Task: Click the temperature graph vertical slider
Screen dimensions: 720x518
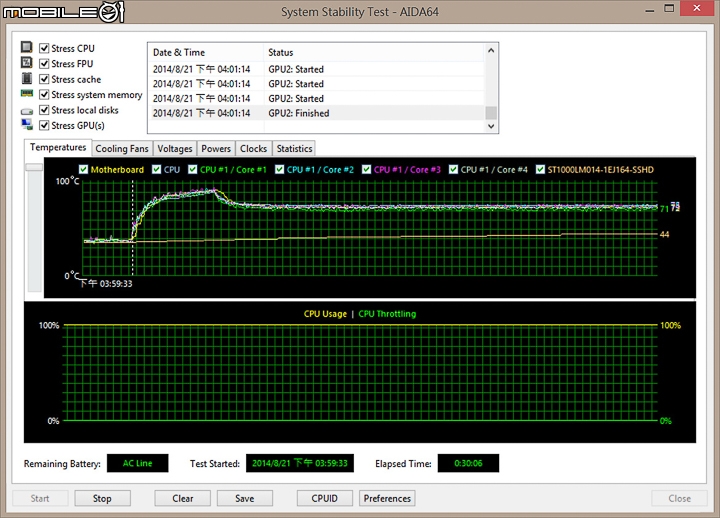Action: click(x=34, y=168)
